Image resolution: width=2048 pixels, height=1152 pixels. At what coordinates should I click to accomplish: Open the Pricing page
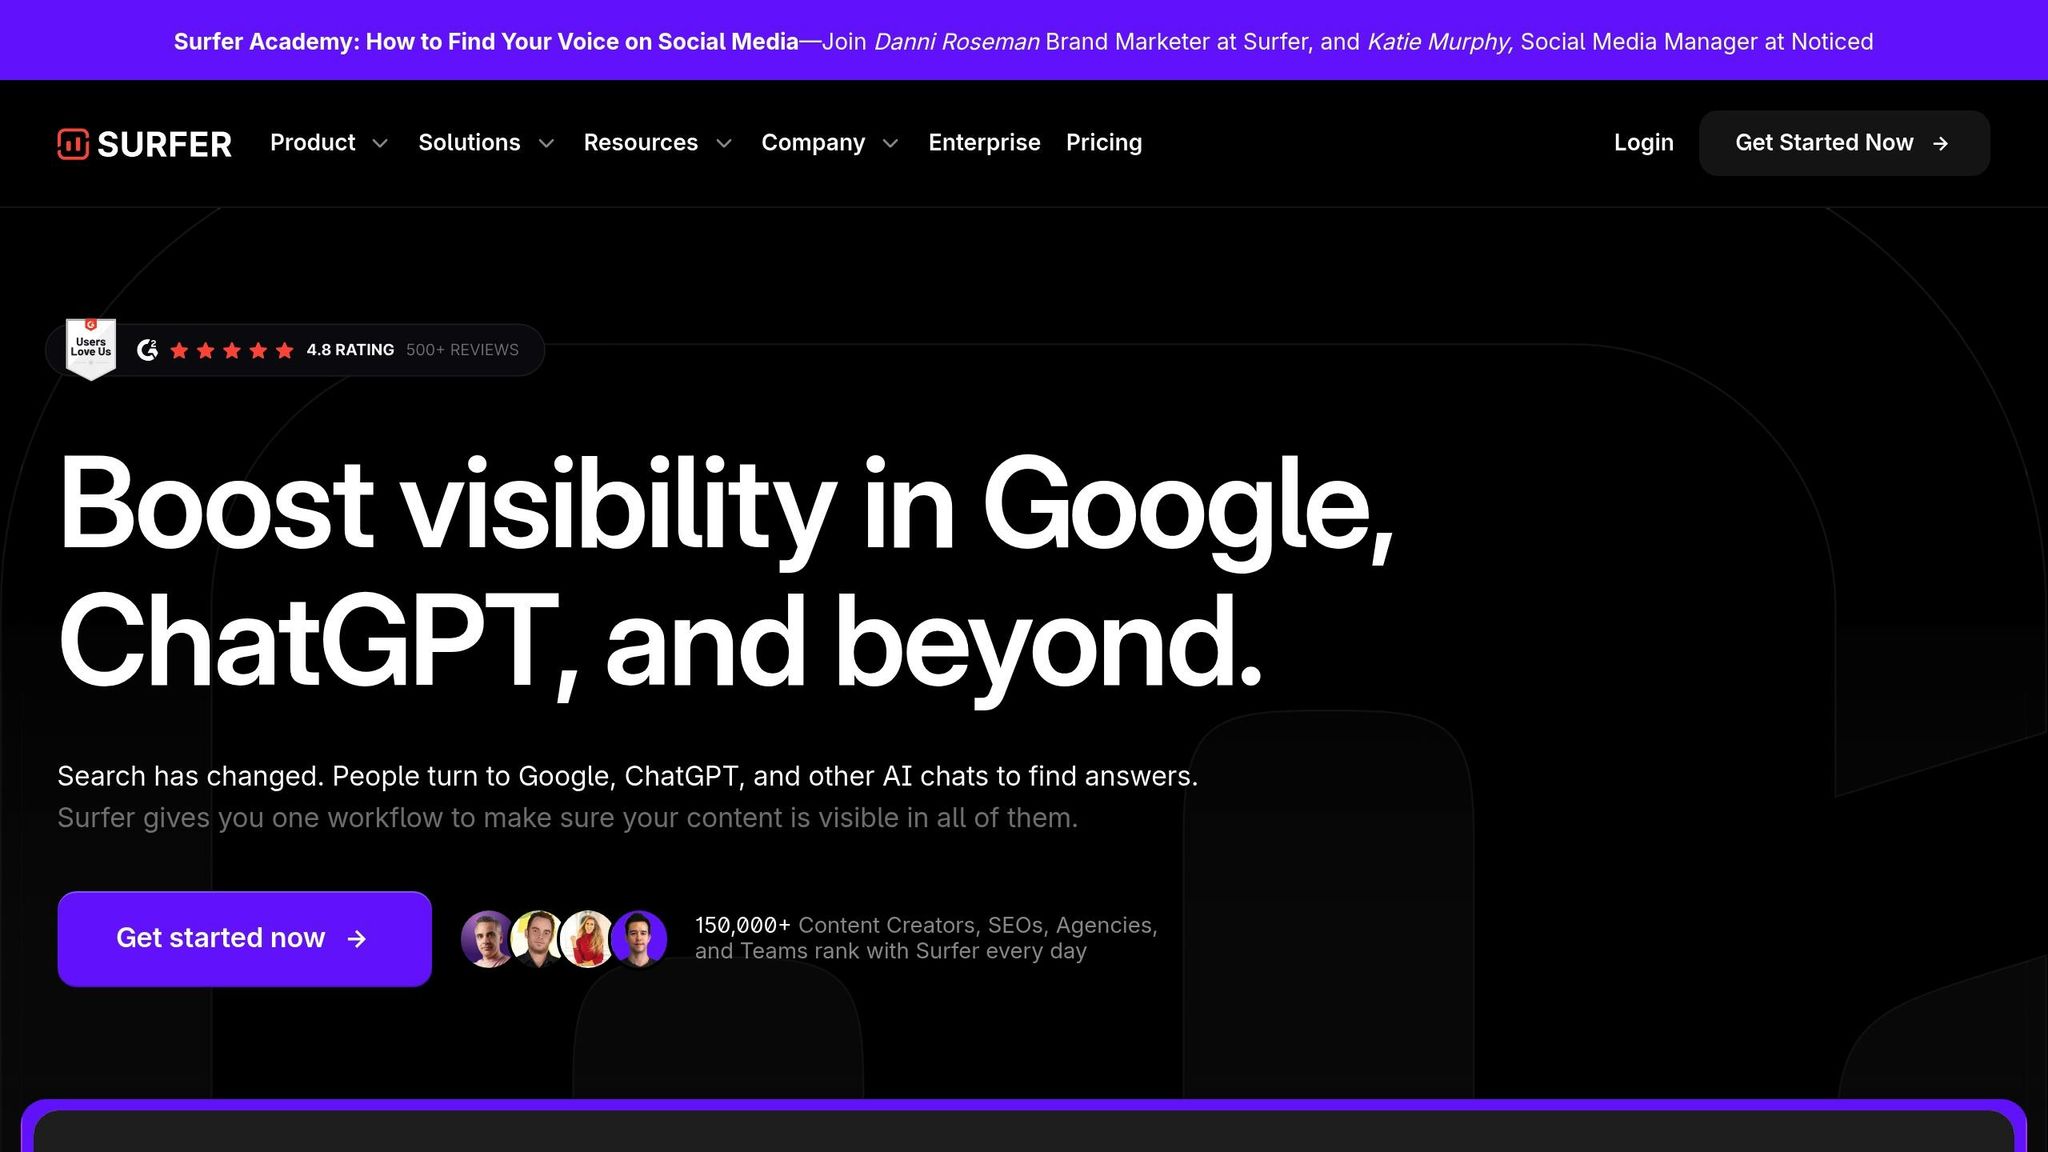pyautogui.click(x=1104, y=143)
